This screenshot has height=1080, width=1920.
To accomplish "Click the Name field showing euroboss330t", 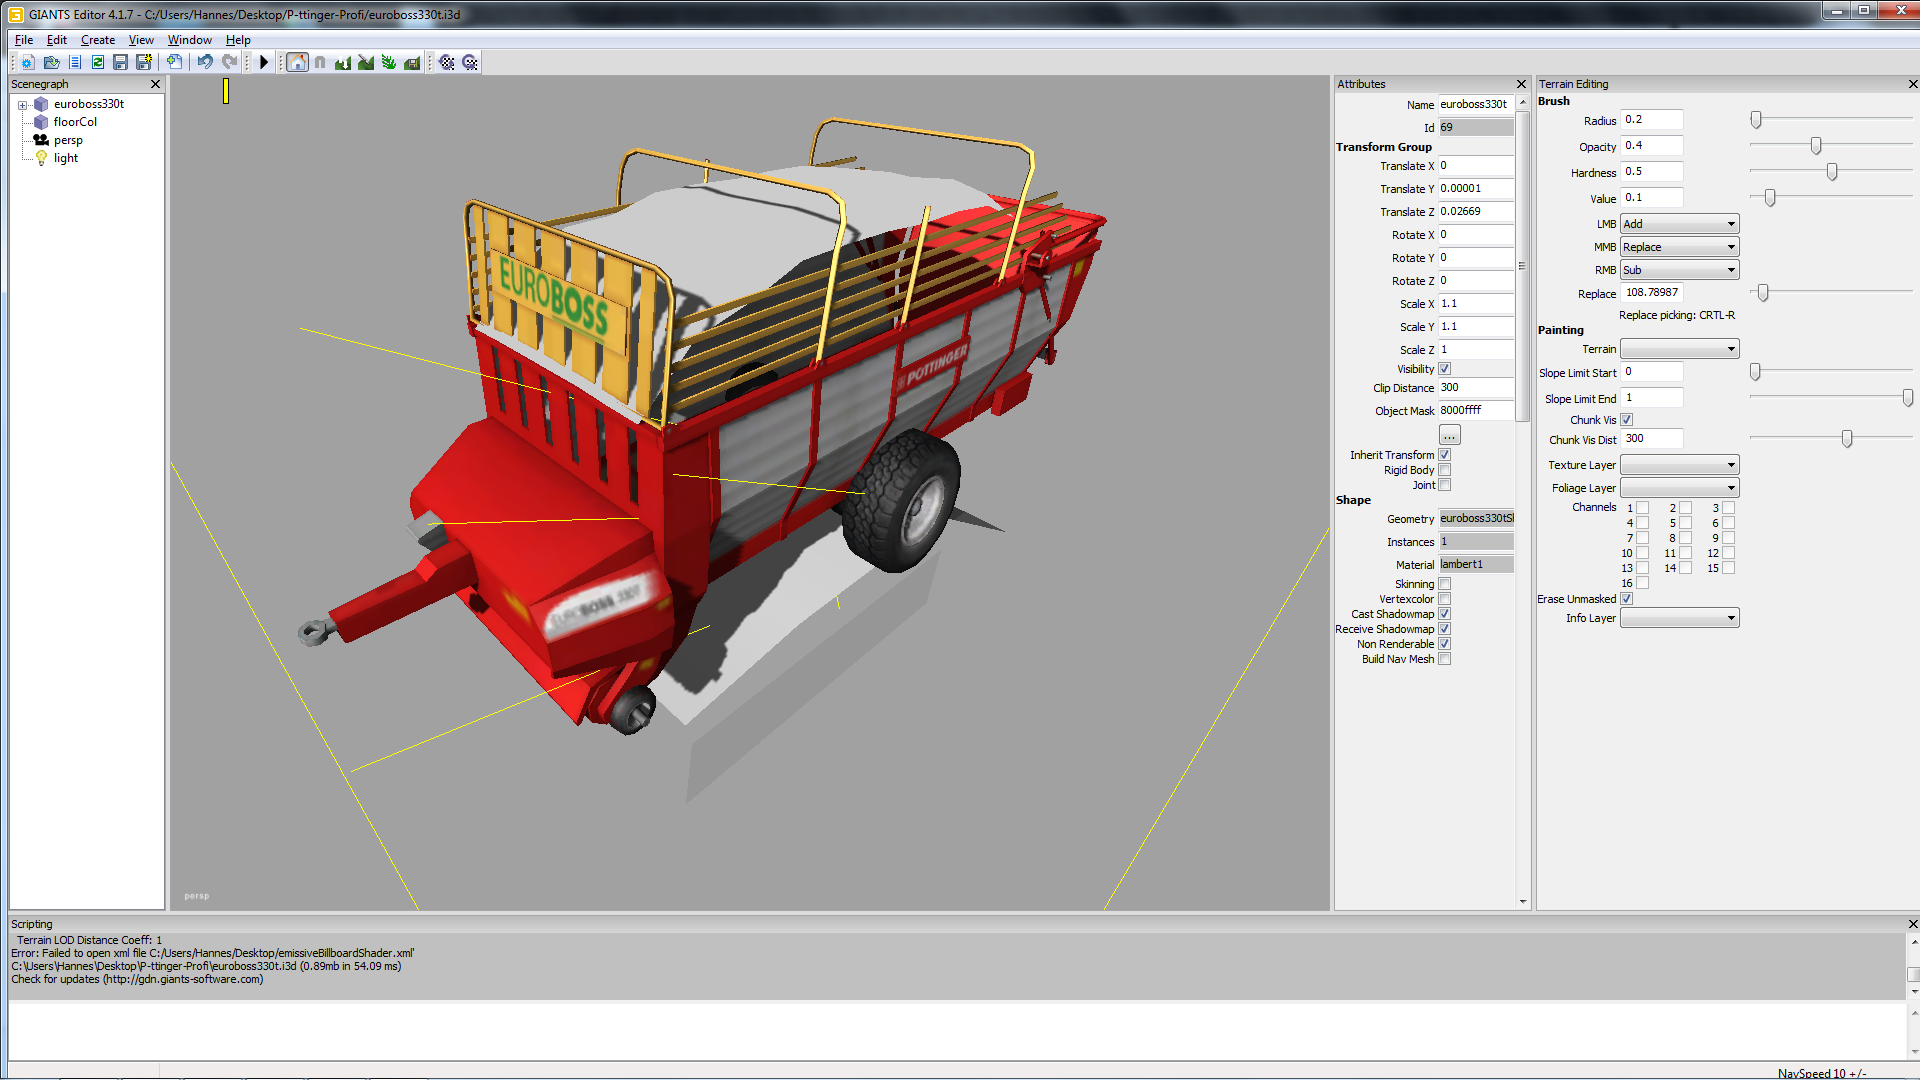I will 1476,104.
